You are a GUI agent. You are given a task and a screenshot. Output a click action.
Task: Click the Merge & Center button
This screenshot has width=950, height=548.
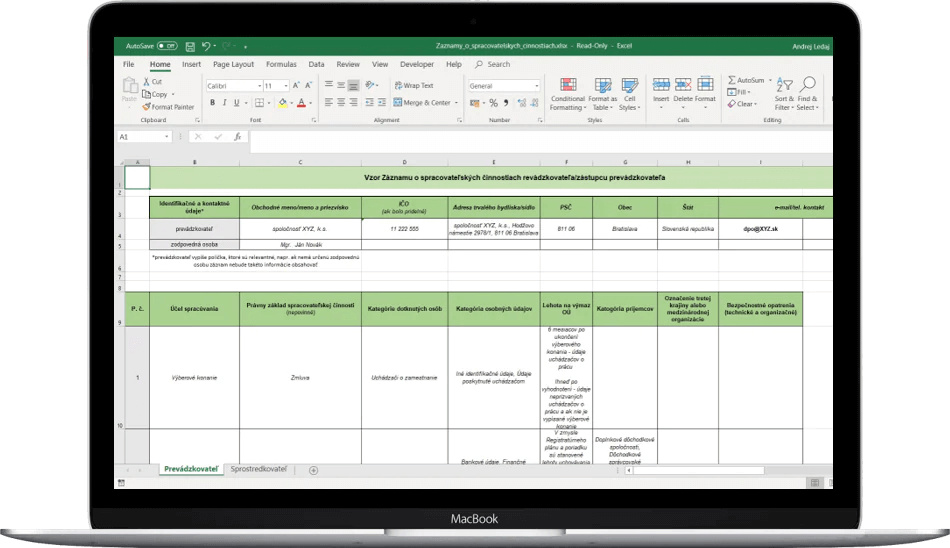click(x=421, y=103)
